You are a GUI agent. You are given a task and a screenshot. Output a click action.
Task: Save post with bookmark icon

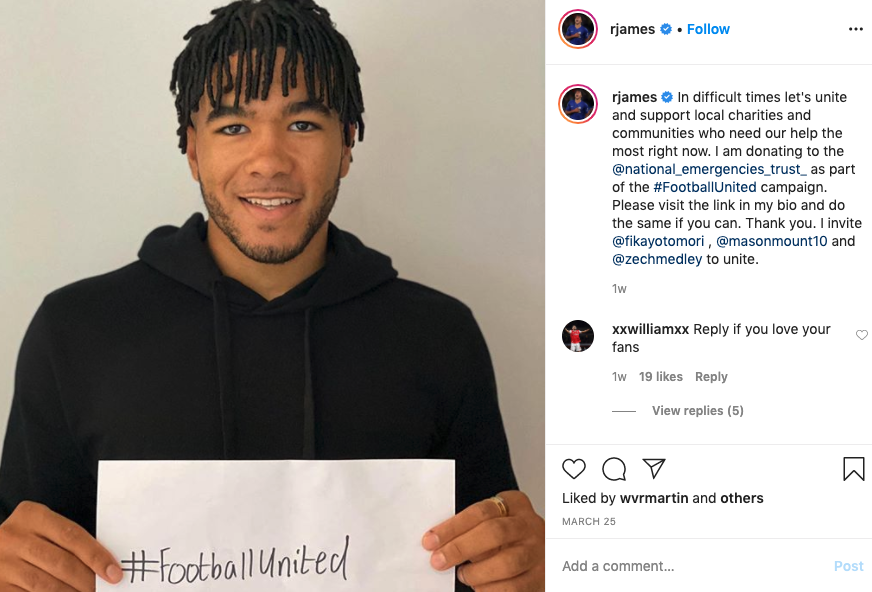tap(854, 469)
